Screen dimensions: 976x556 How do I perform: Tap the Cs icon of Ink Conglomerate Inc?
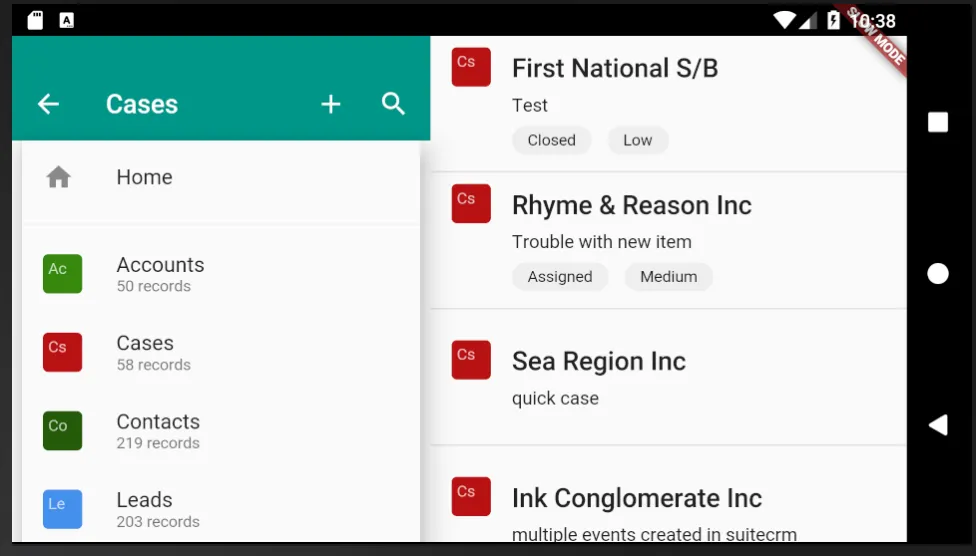click(x=471, y=496)
